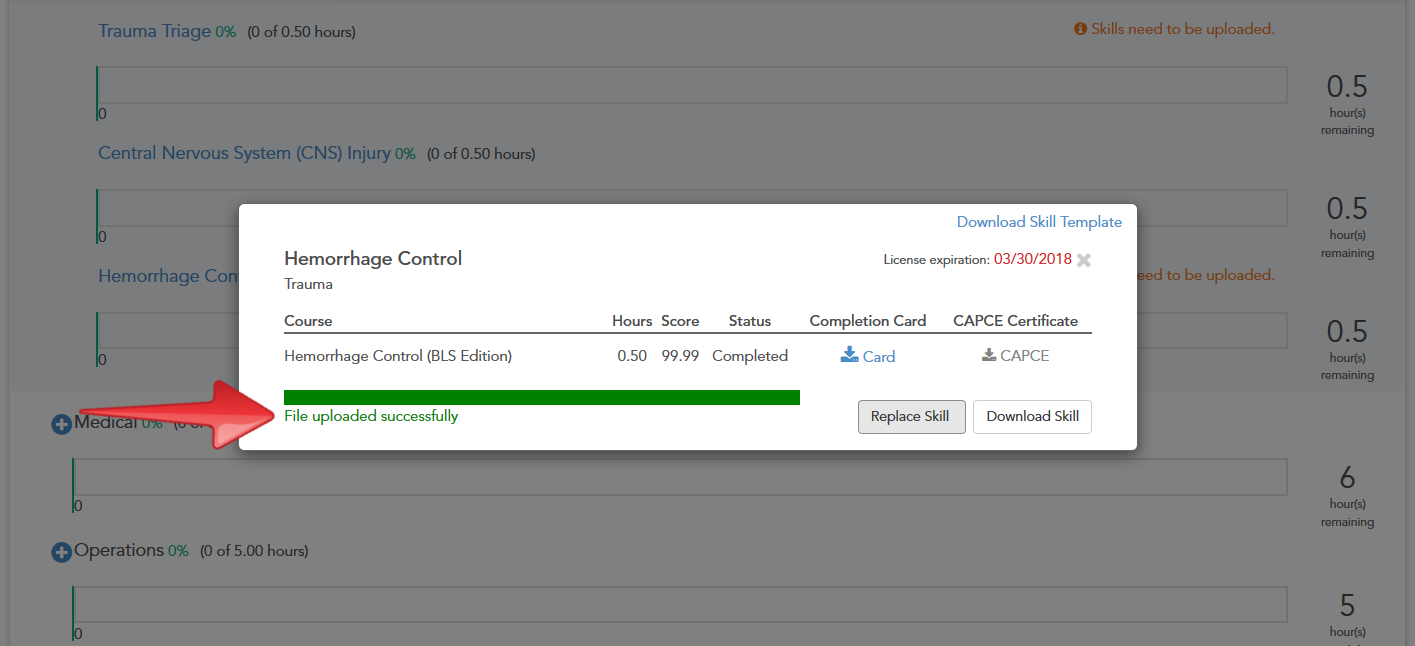Close the Hemorrhage Control dialog
1415x646 pixels.
pyautogui.click(x=1084, y=260)
